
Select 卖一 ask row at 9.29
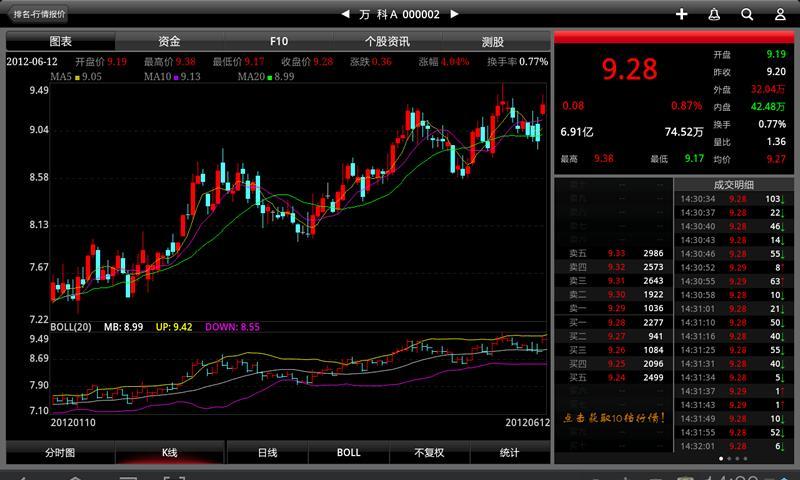[x=616, y=309]
